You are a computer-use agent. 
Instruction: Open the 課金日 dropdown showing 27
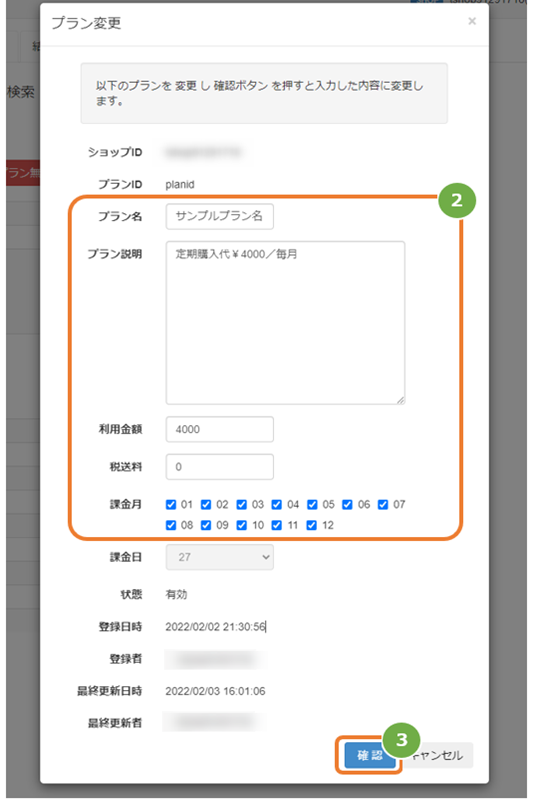click(219, 557)
